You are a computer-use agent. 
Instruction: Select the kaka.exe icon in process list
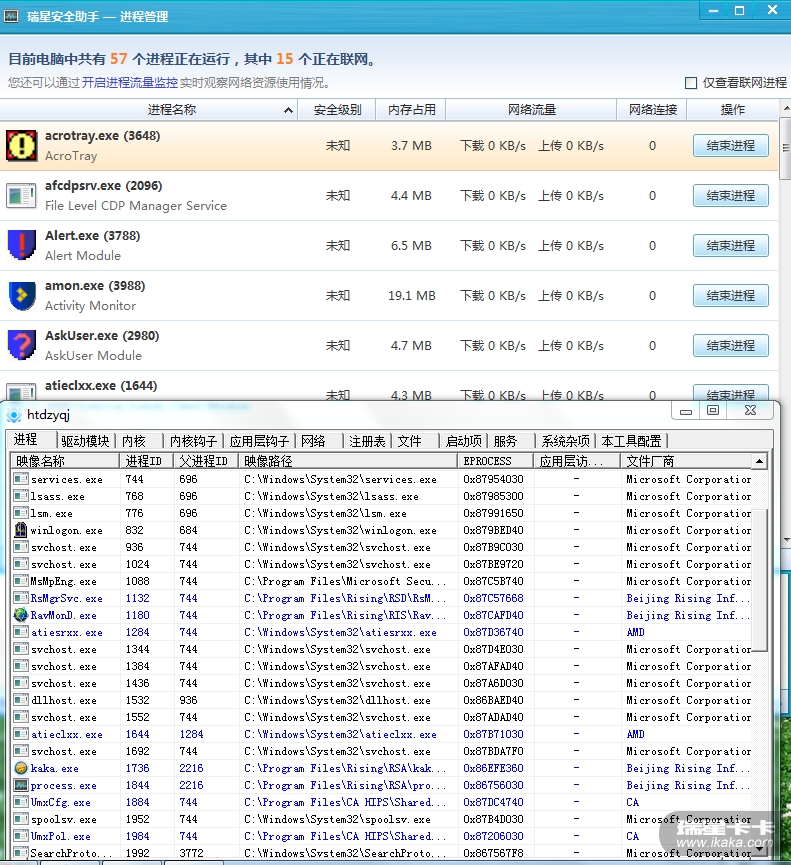(x=21, y=768)
